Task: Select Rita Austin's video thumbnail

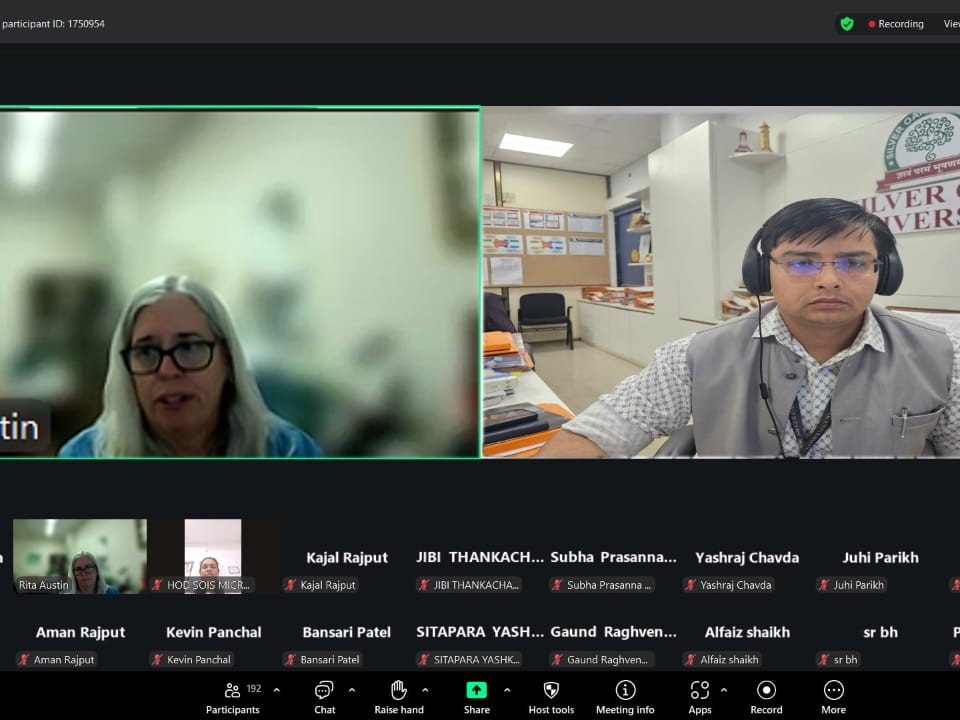Action: (x=80, y=556)
